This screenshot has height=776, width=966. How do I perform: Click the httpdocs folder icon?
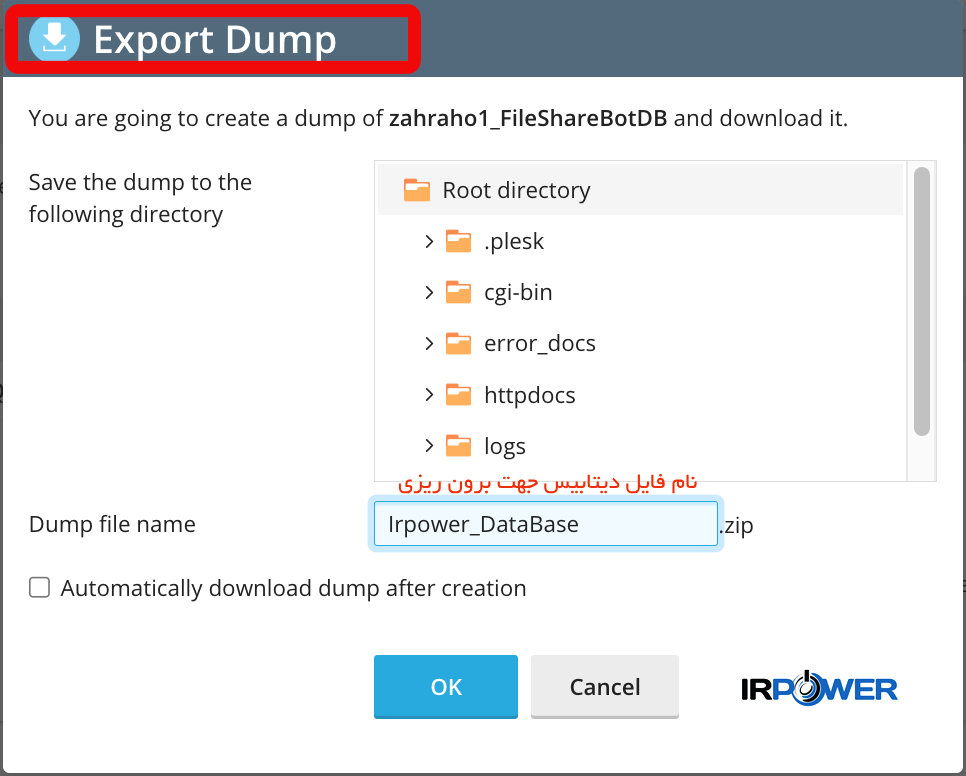(x=458, y=394)
